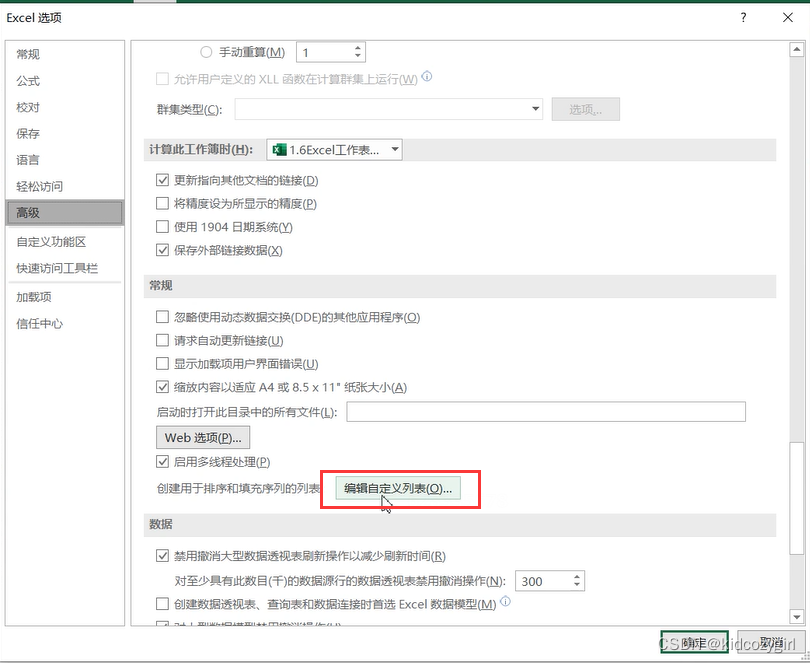Open the 常规 options category
This screenshot has width=810, height=663.
pos(65,54)
